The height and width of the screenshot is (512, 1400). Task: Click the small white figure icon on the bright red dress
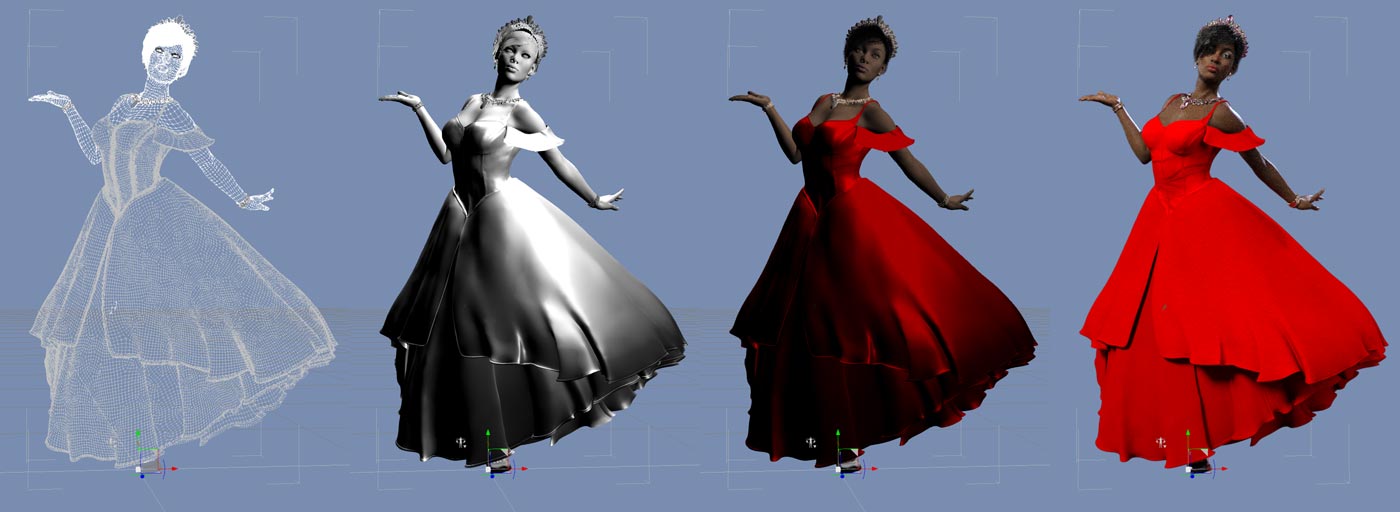point(1159,442)
